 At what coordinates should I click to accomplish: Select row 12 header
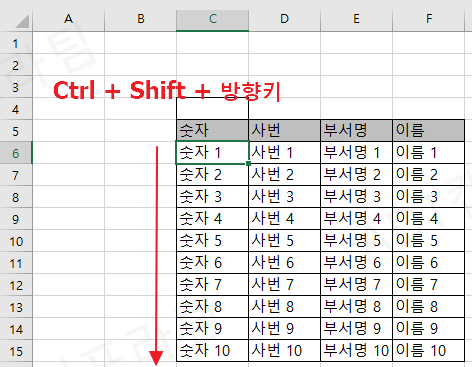tap(16, 285)
